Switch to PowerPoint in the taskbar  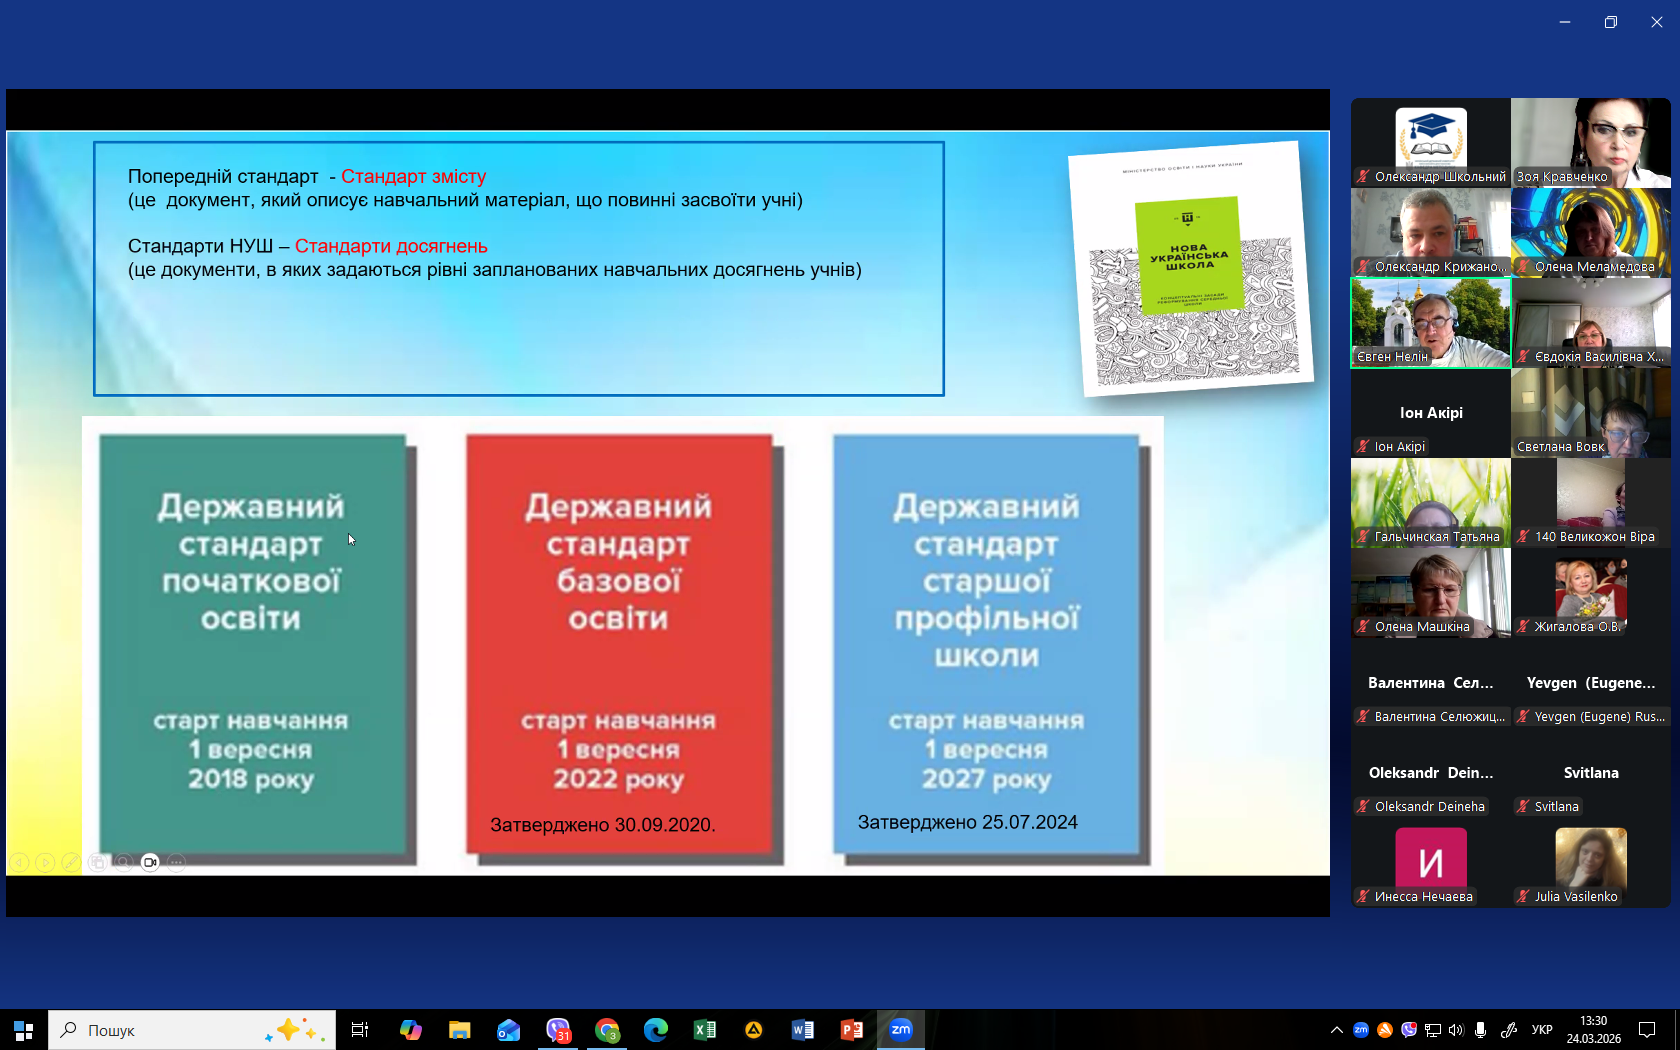point(852,1030)
